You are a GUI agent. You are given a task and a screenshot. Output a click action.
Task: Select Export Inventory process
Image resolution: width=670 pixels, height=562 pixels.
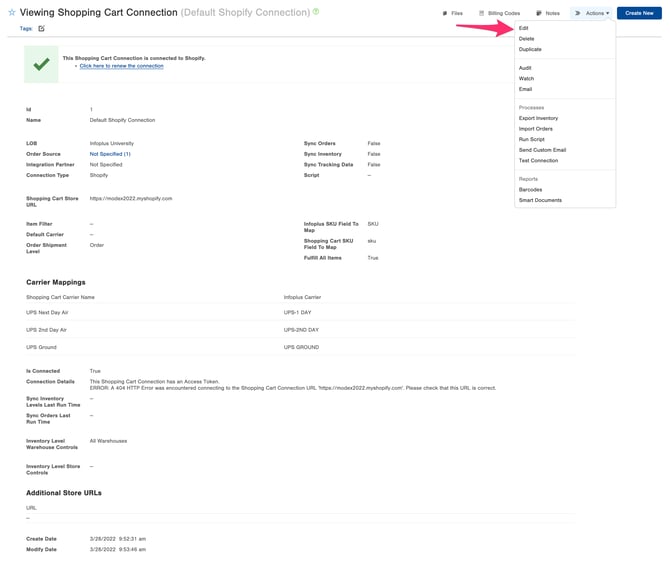pyautogui.click(x=538, y=118)
